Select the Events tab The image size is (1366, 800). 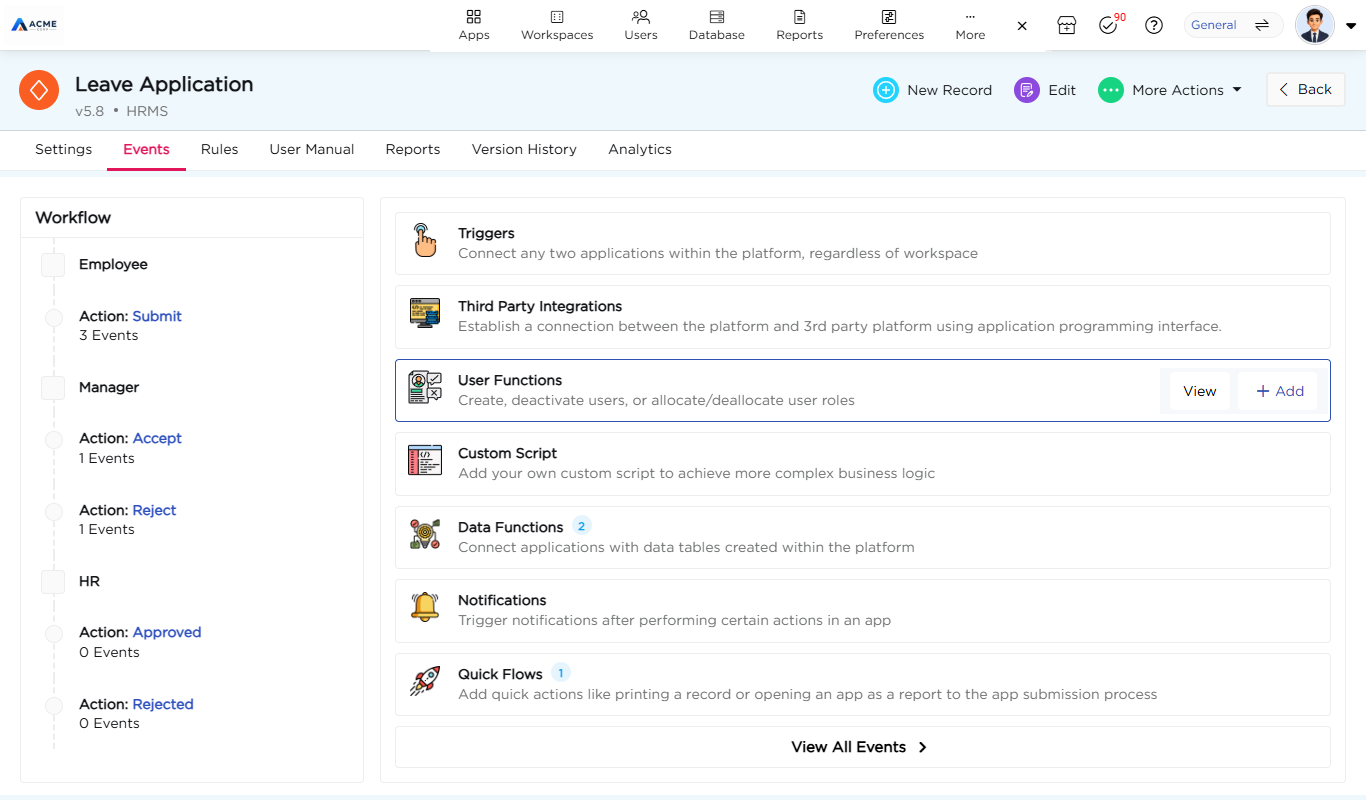coord(146,149)
